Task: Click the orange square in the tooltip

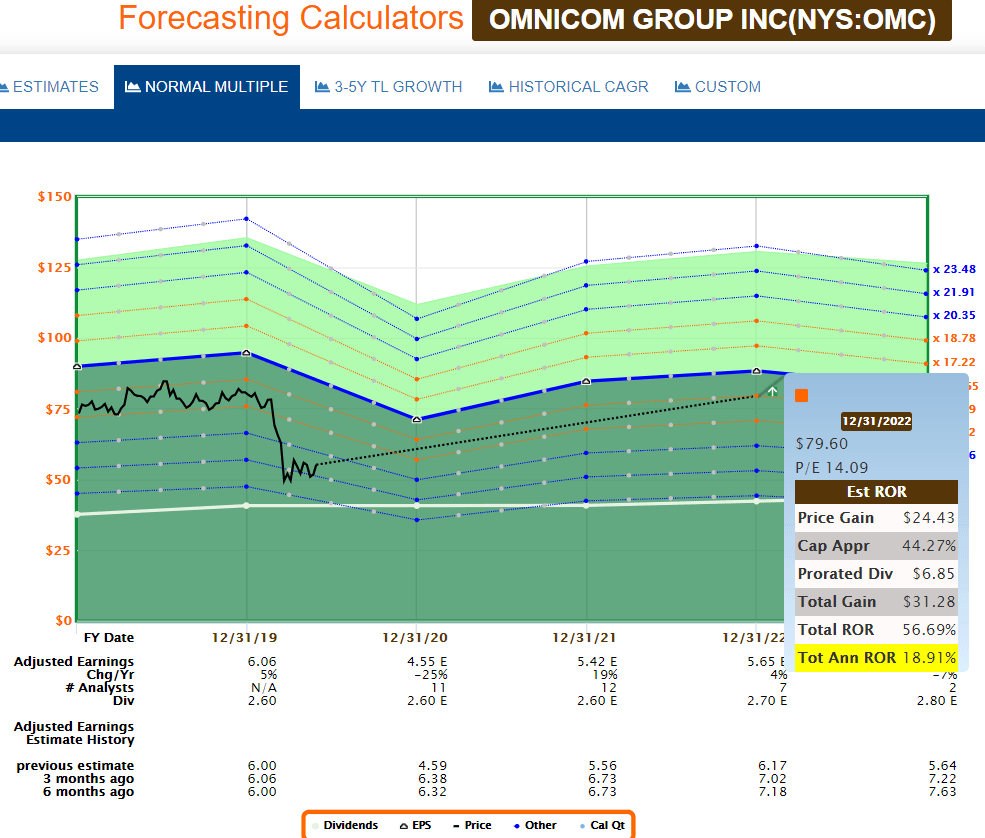Action: point(802,395)
